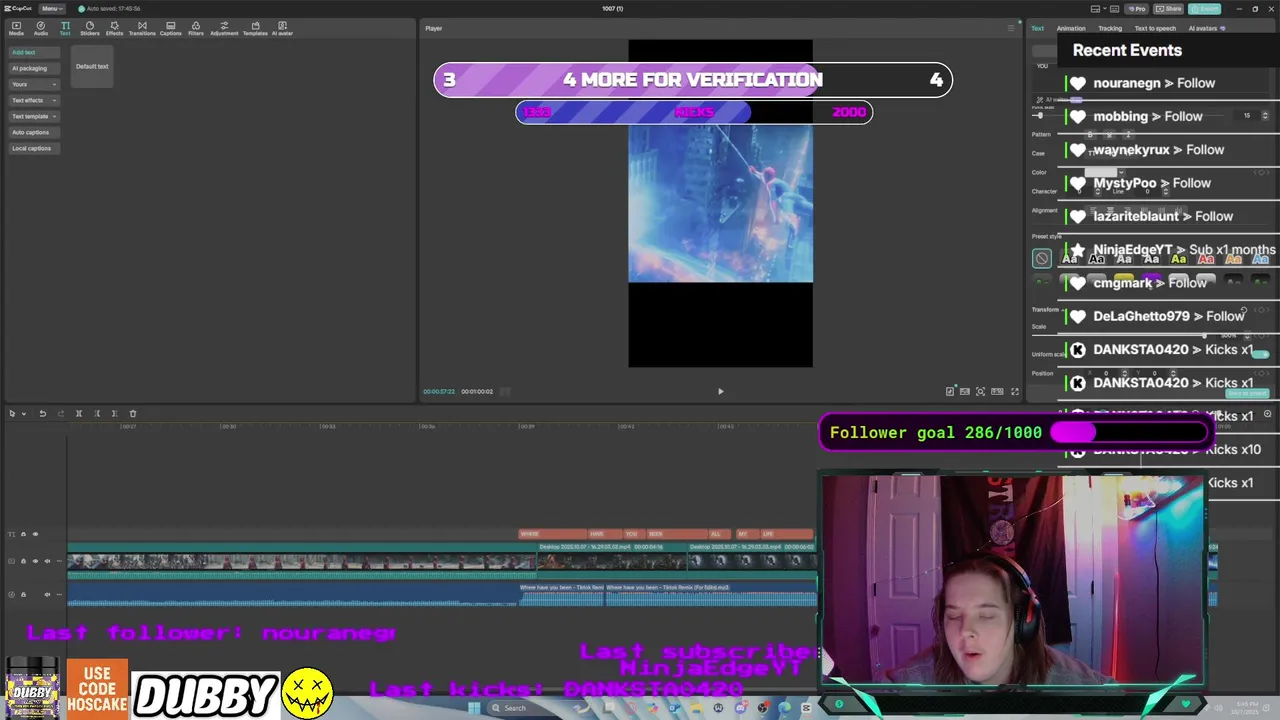
Task: Switch to the Tracking tab
Action: click(x=1110, y=28)
